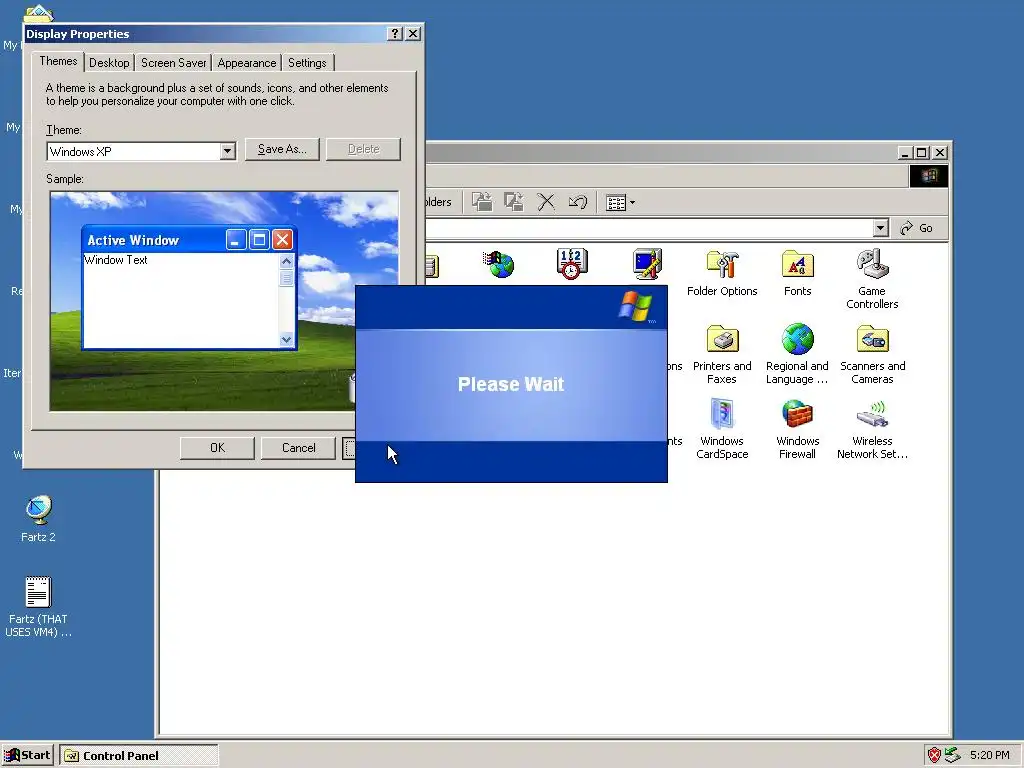Open the Theme combo box dropdown

[x=227, y=152]
